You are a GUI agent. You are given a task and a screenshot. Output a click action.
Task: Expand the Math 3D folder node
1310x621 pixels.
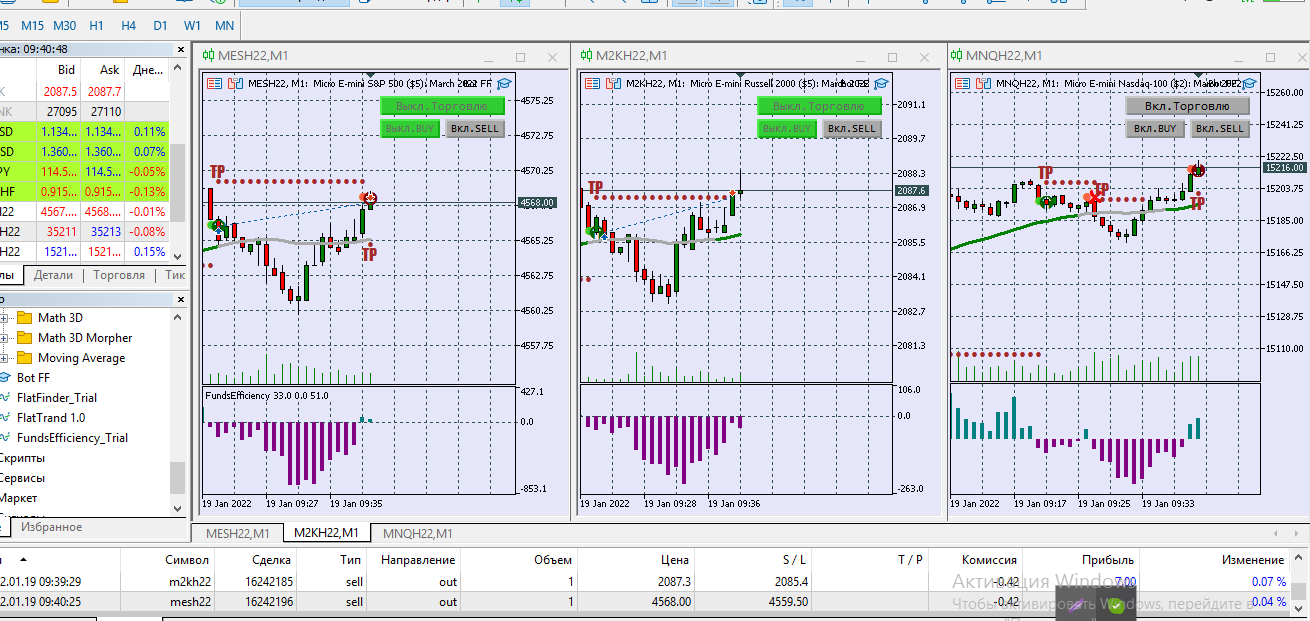3,318
